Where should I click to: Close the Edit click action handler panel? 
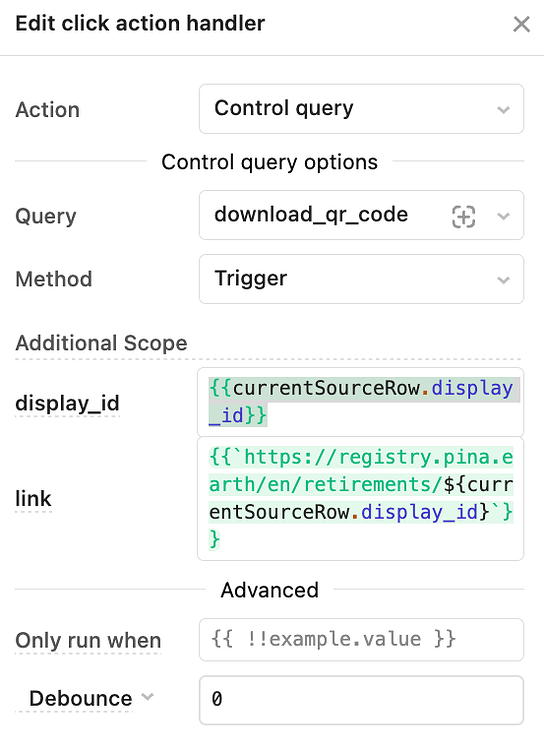pyautogui.click(x=521, y=24)
